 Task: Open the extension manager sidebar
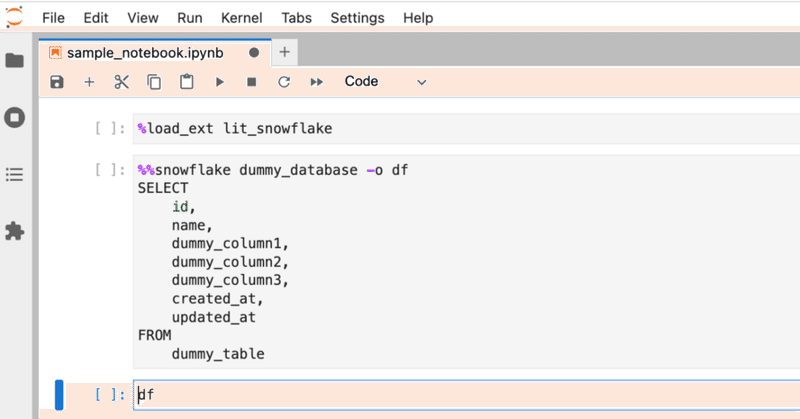tap(15, 231)
